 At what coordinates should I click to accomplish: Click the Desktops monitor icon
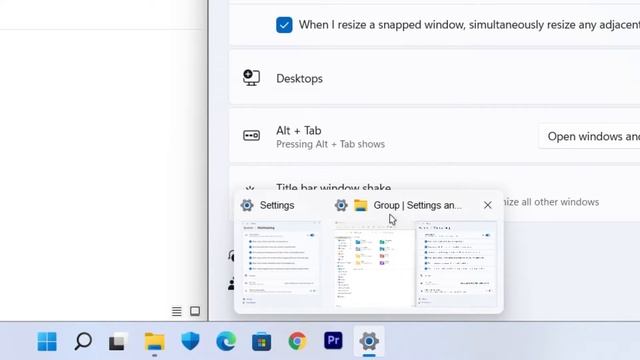251,78
